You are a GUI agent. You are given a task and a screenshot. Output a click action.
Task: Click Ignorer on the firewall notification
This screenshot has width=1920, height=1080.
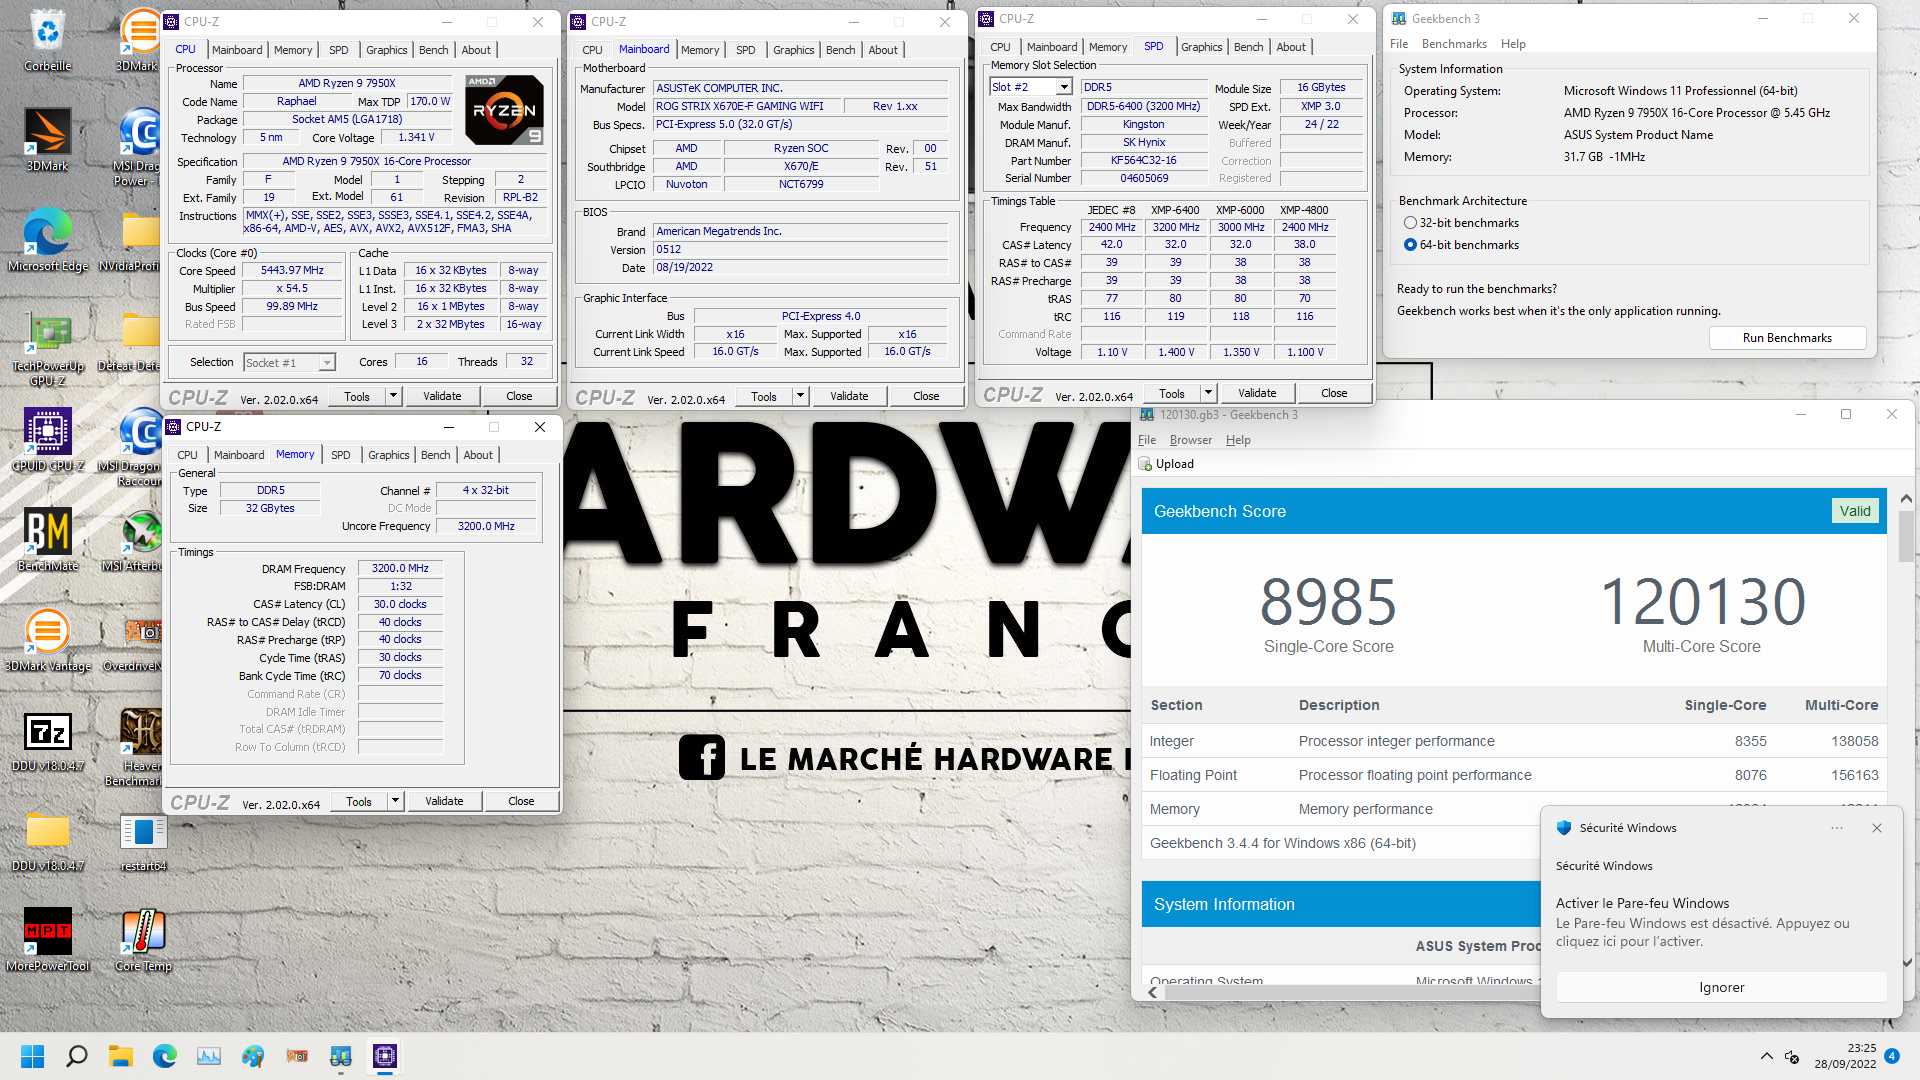1721,987
